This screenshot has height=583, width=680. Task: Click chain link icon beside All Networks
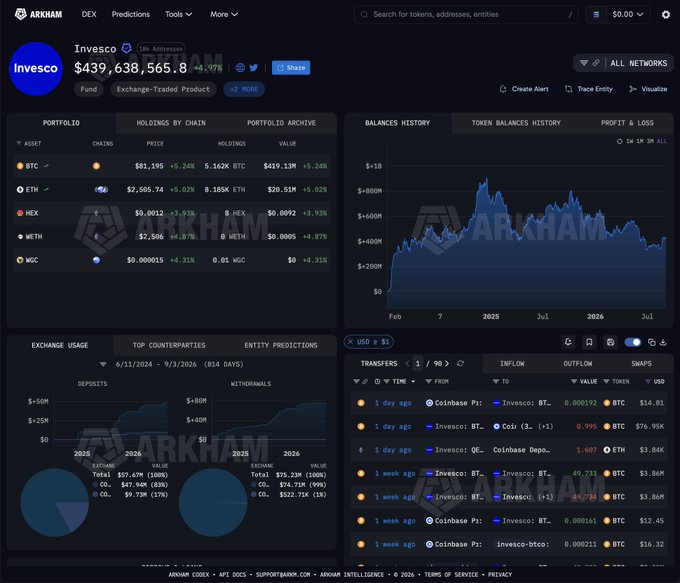click(596, 63)
